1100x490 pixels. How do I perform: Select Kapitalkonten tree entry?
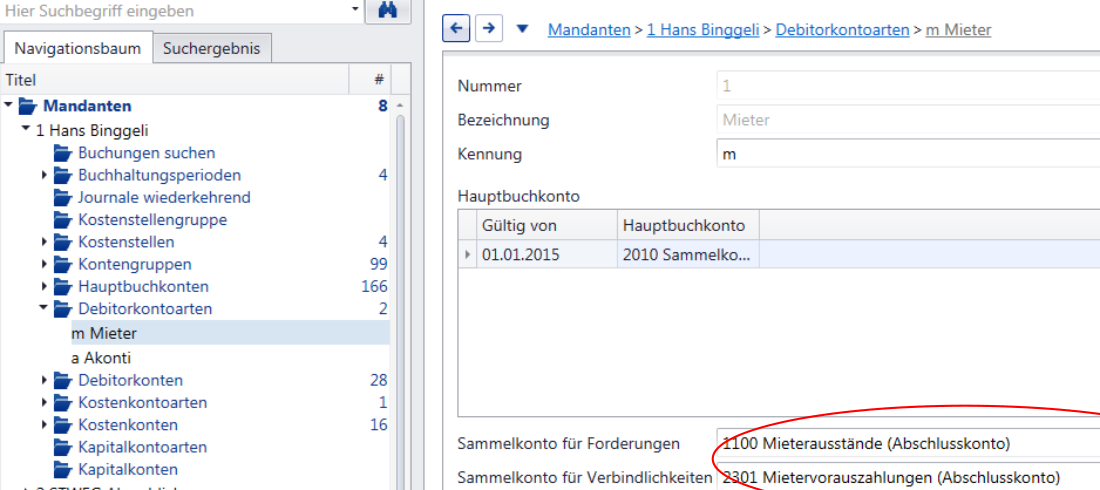click(128, 470)
